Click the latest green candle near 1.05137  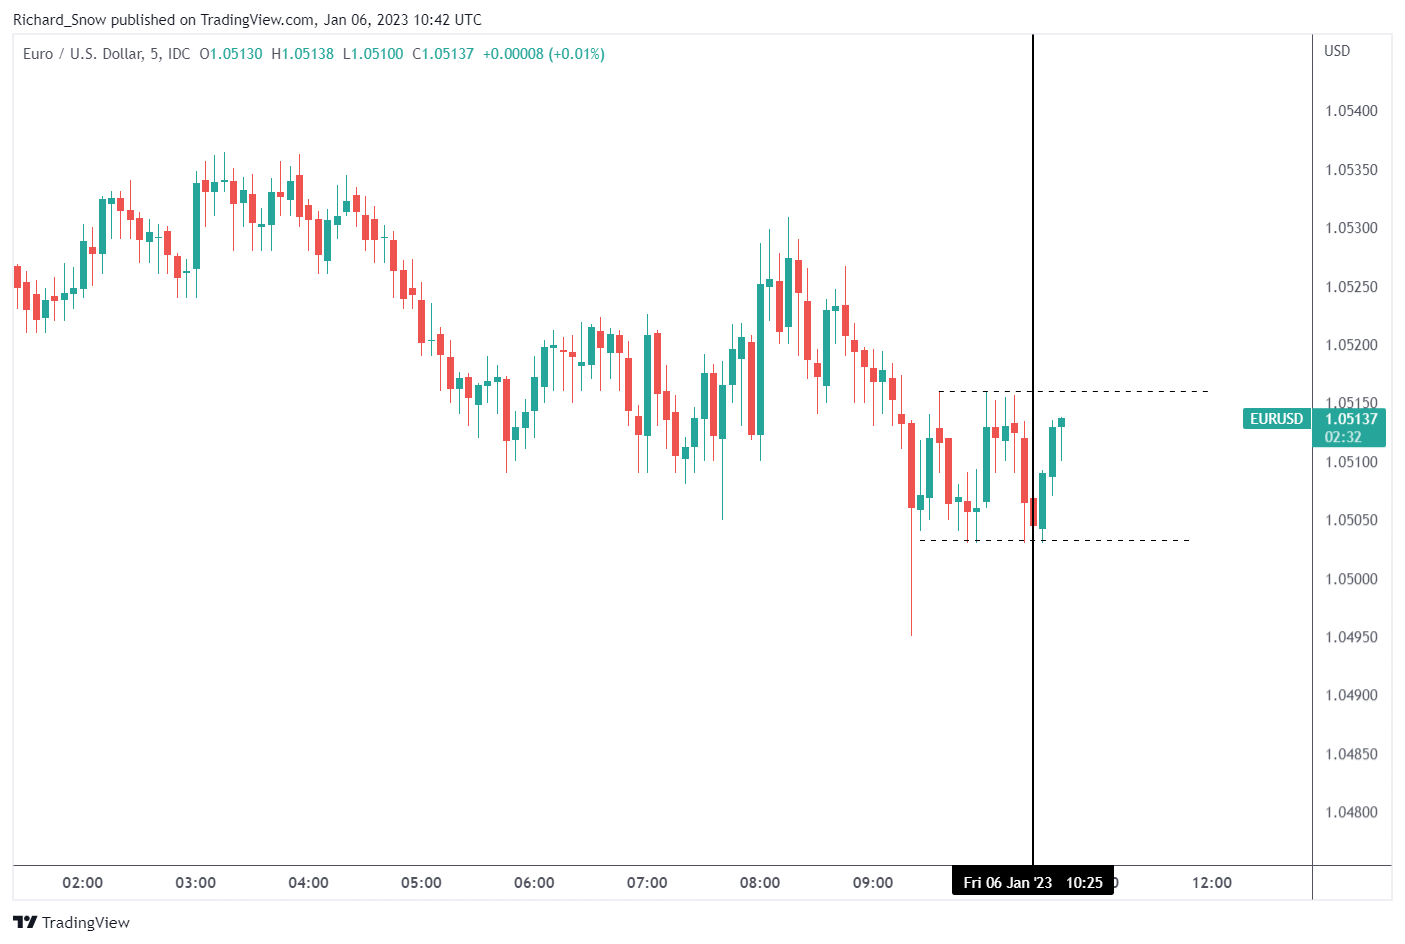[1061, 423]
